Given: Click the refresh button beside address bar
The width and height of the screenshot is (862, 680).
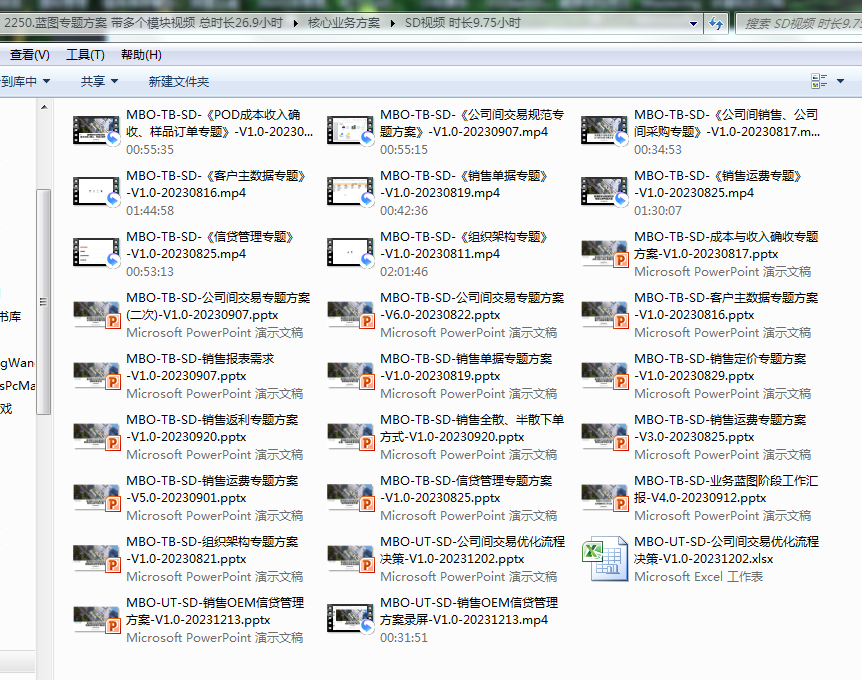Looking at the screenshot, I should pos(716,23).
